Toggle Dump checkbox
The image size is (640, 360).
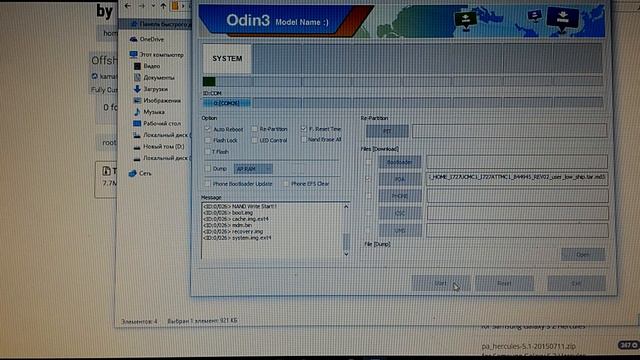208,169
